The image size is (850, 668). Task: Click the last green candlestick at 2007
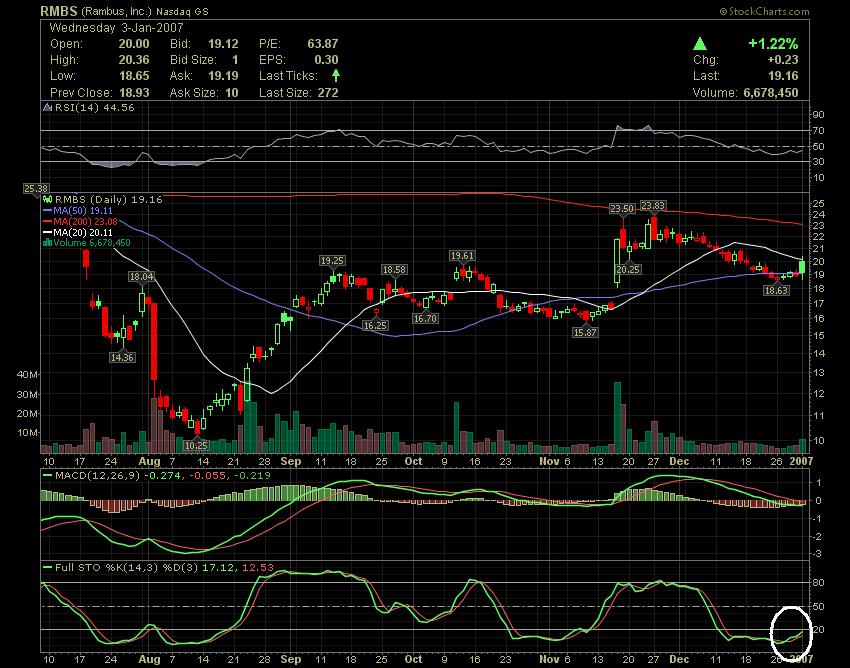[802, 267]
